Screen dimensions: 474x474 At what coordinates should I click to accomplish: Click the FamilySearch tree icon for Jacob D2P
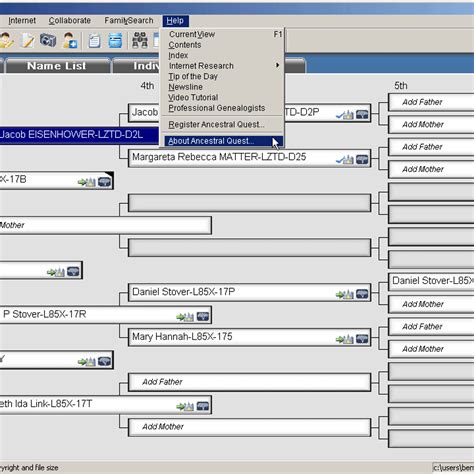coord(362,115)
